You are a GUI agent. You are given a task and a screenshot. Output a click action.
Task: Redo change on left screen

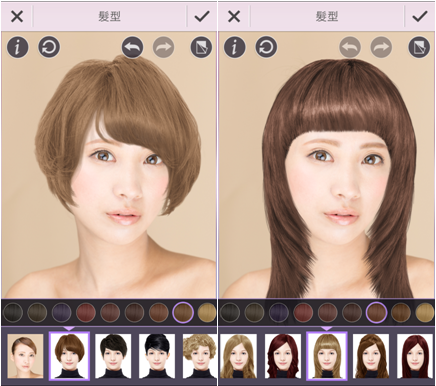click(164, 47)
